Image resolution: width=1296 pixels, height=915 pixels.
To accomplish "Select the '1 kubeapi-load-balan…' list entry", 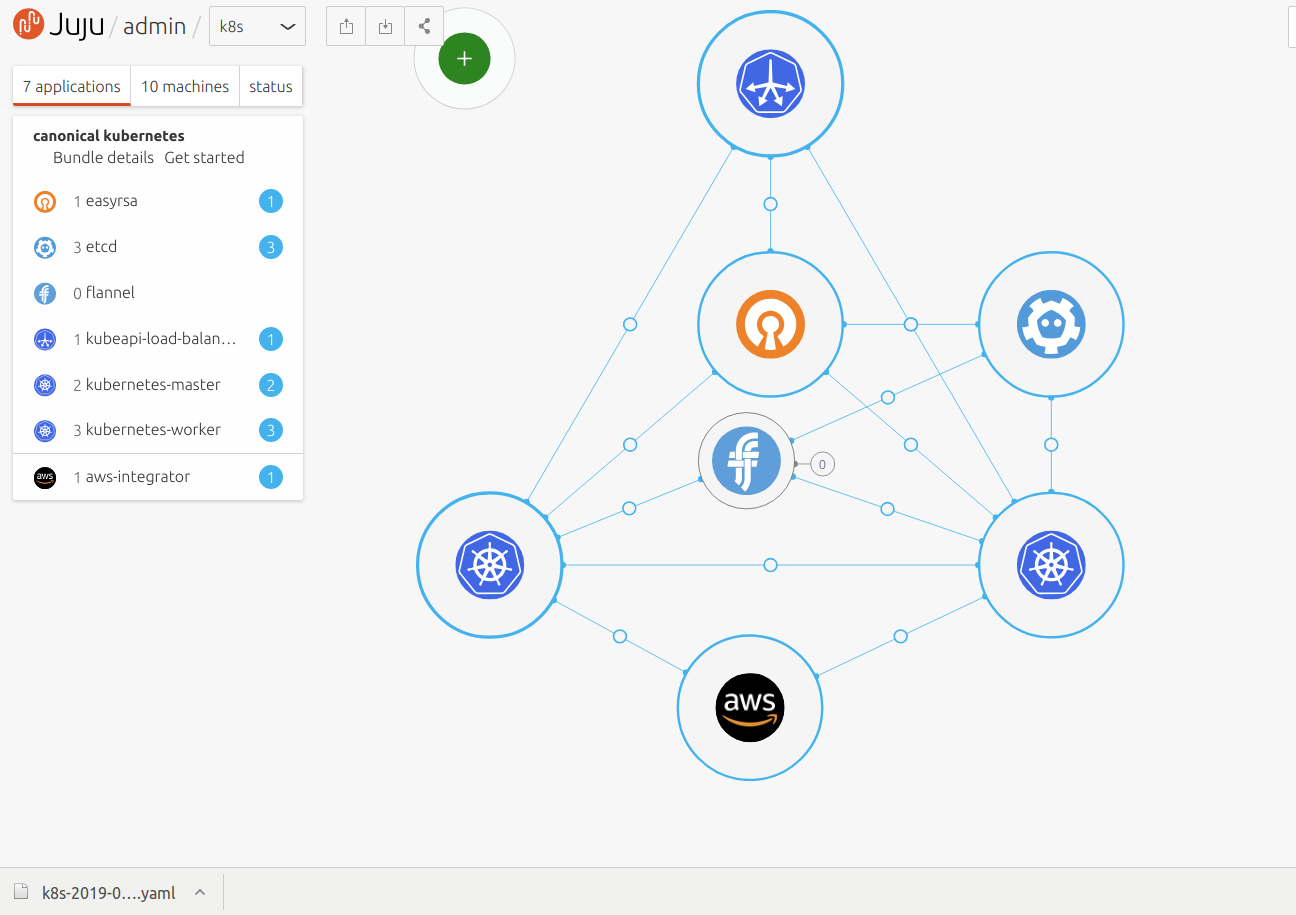I will 158,339.
